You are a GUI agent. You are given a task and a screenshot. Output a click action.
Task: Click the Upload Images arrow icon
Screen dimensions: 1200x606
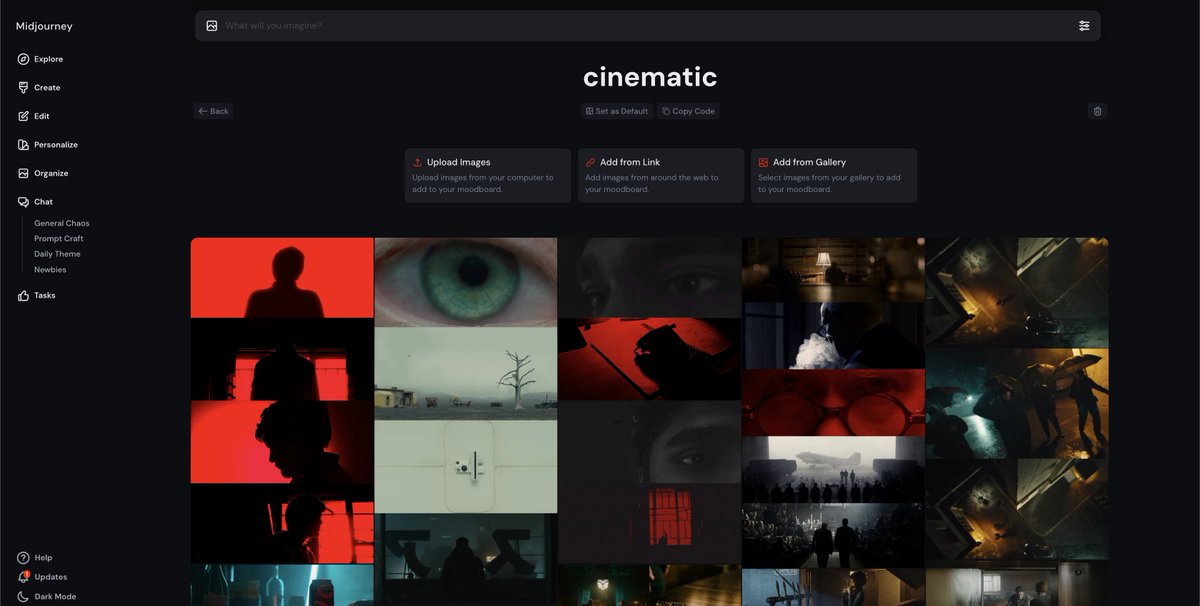(x=417, y=162)
